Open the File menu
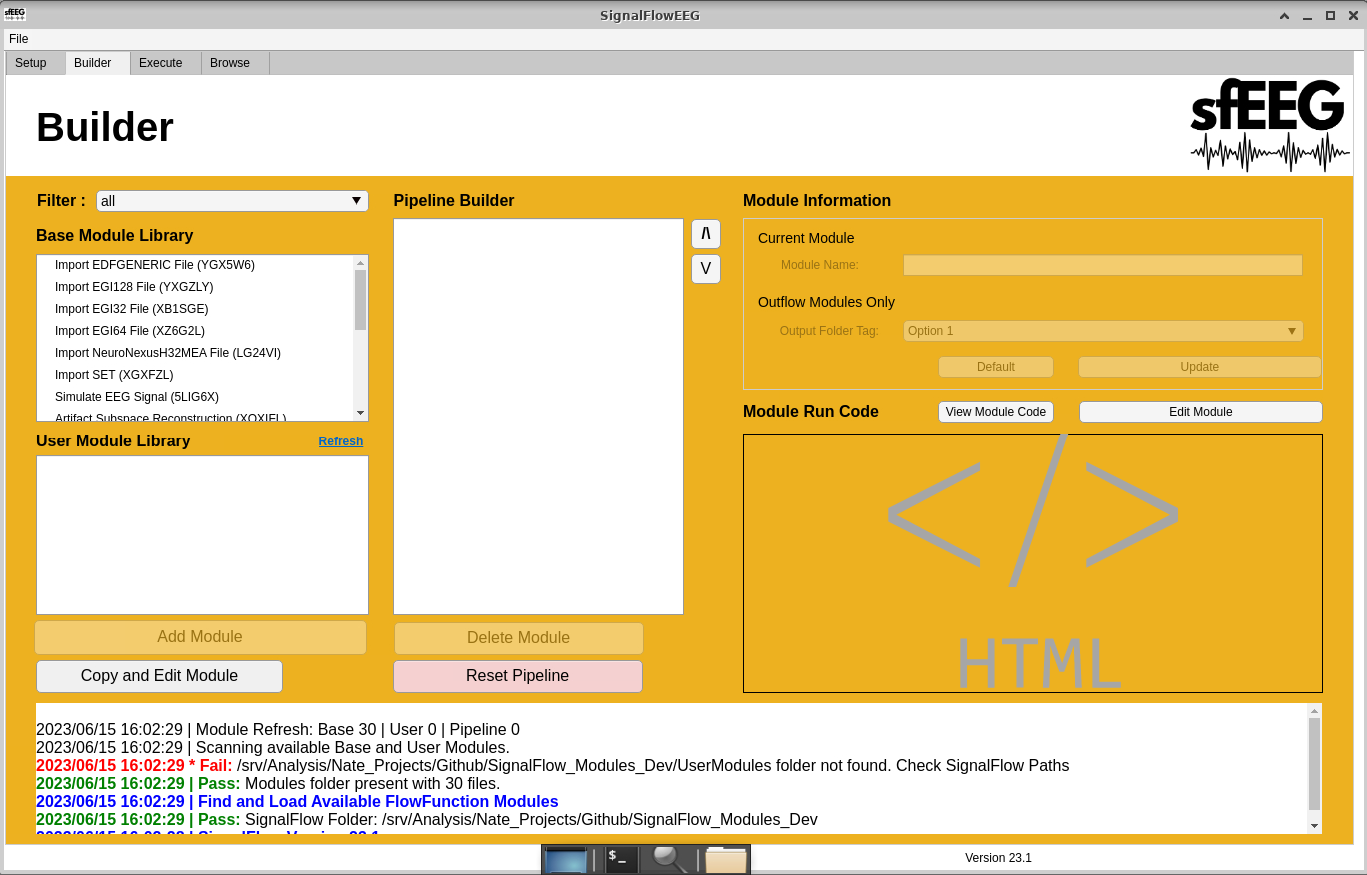Viewport: 1367px width, 875px height. point(19,39)
